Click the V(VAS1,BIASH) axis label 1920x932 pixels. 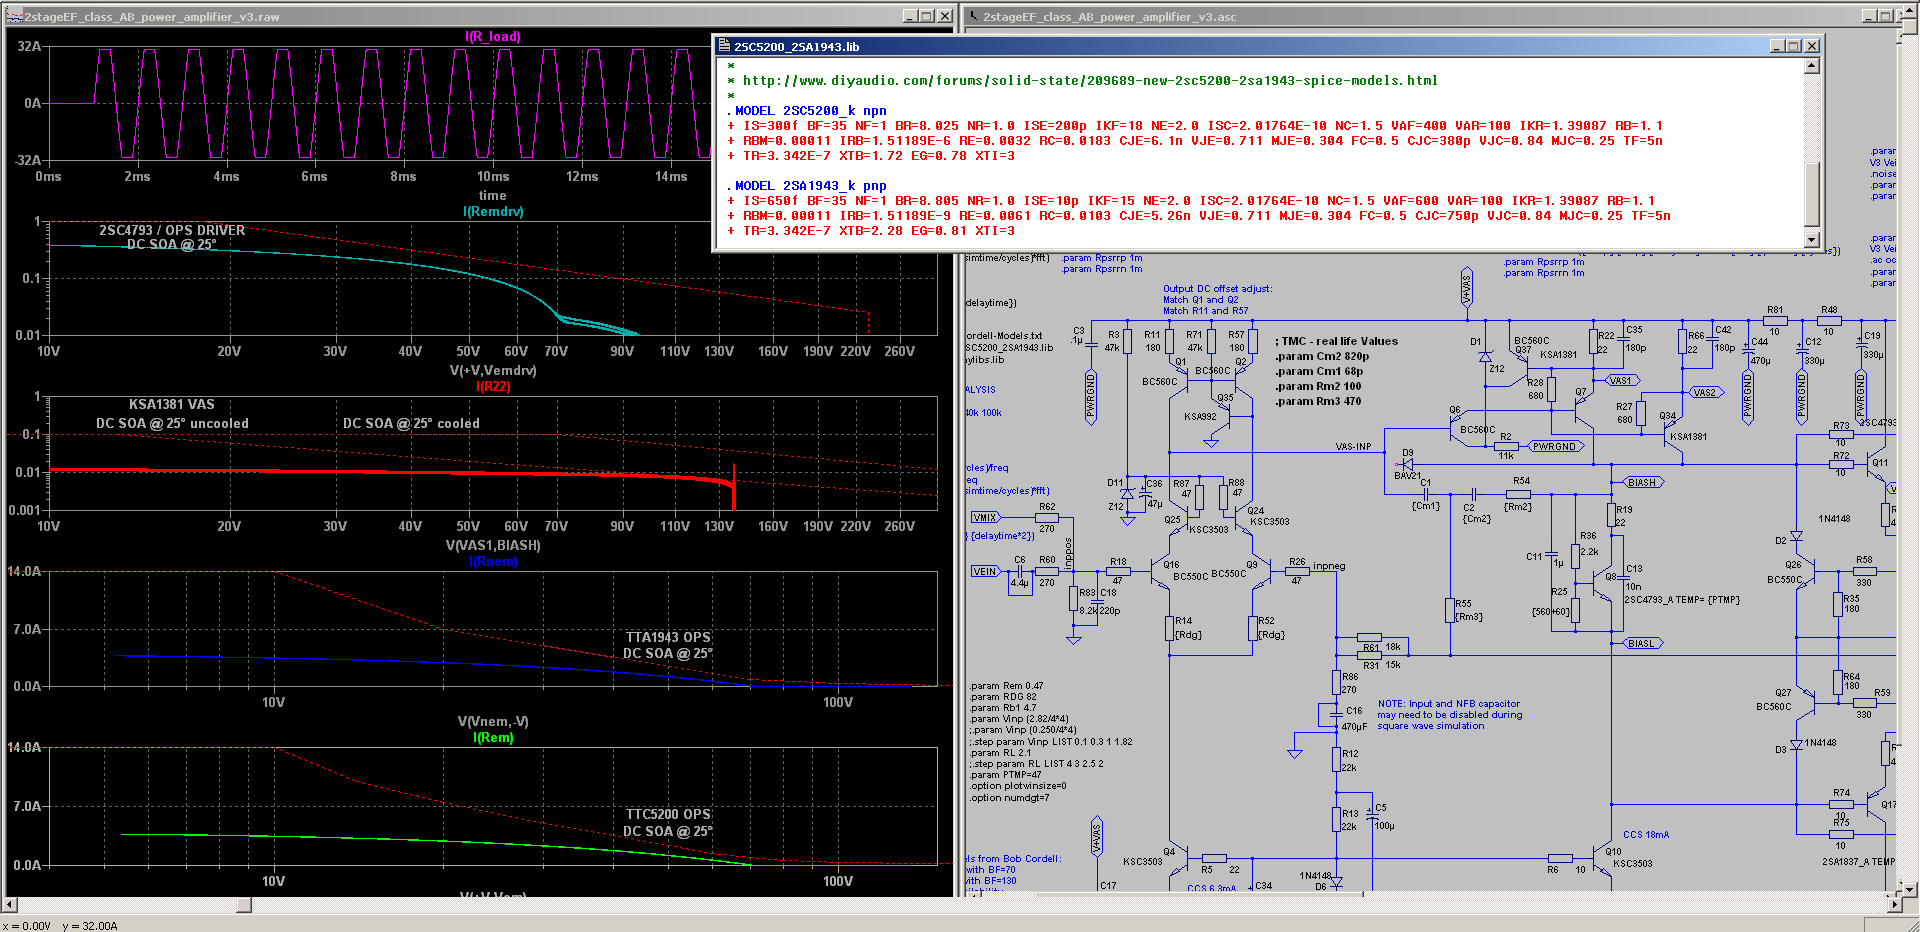tap(493, 546)
